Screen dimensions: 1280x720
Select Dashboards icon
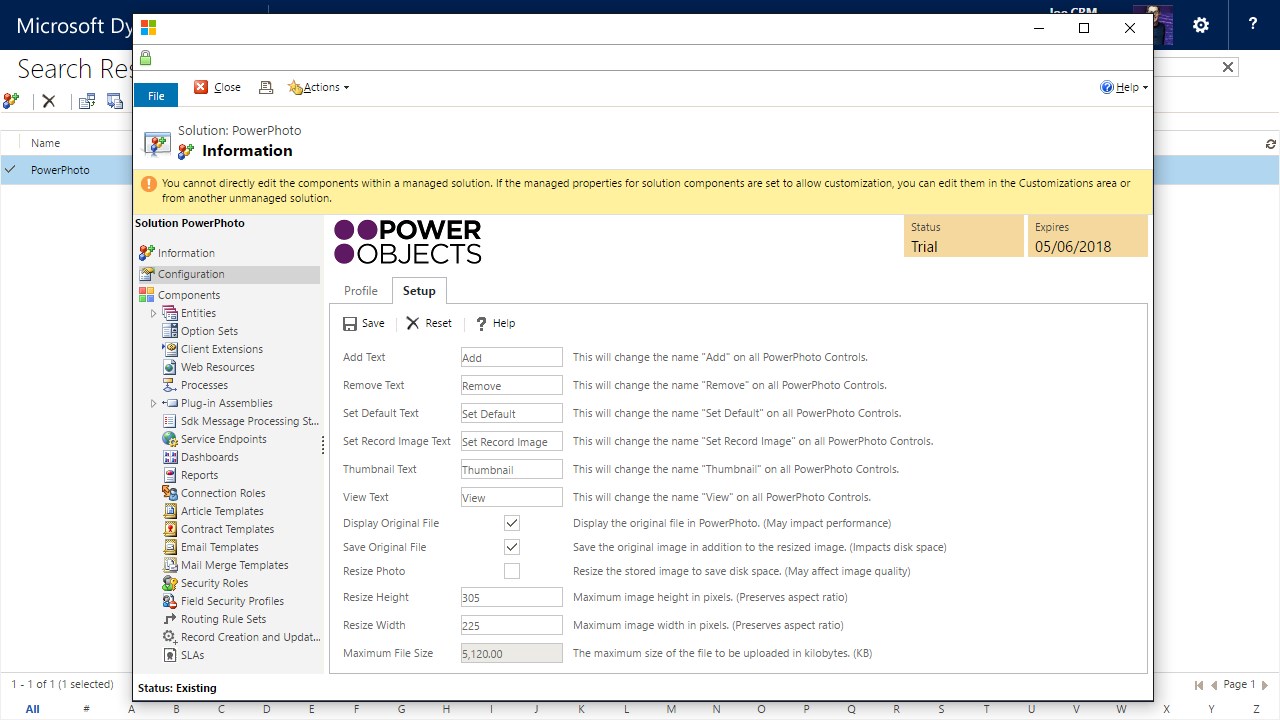click(x=170, y=457)
